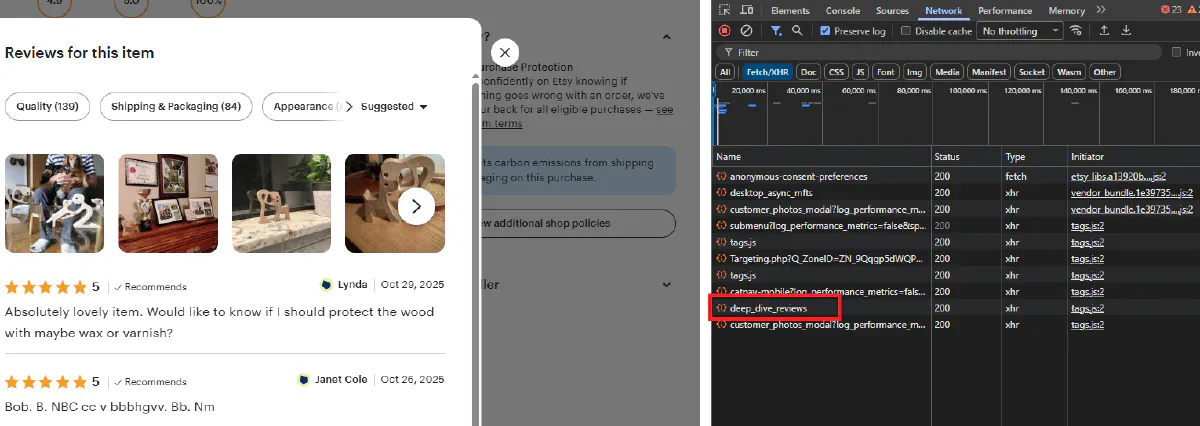
Task: Stop recording network log
Action: pyautogui.click(x=725, y=31)
